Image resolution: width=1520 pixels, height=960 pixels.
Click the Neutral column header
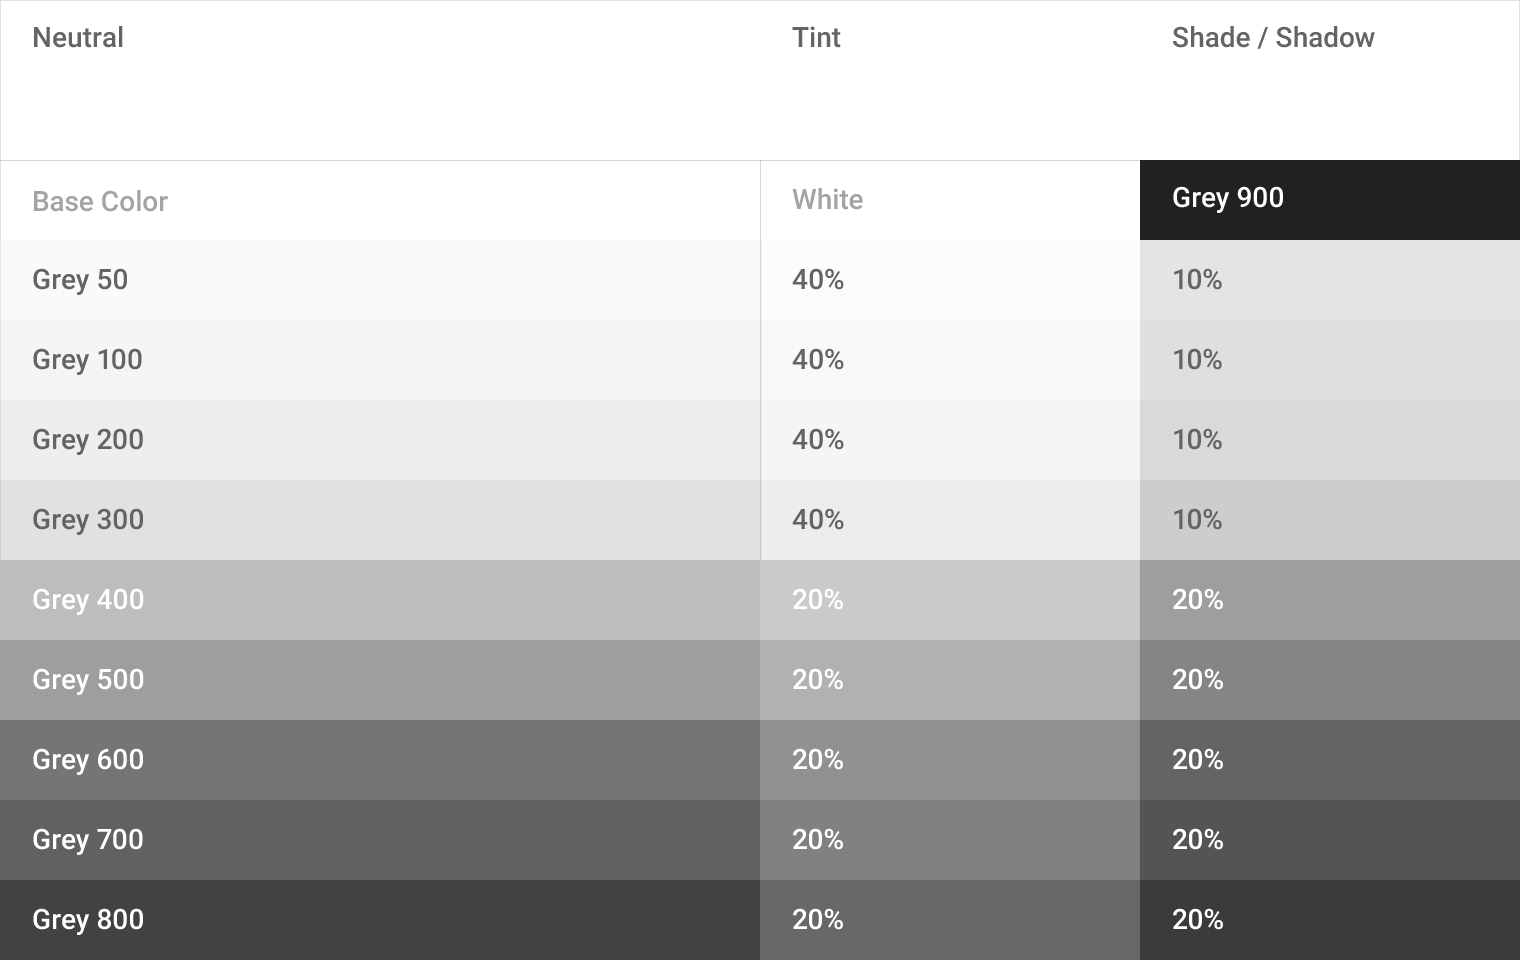coord(78,38)
